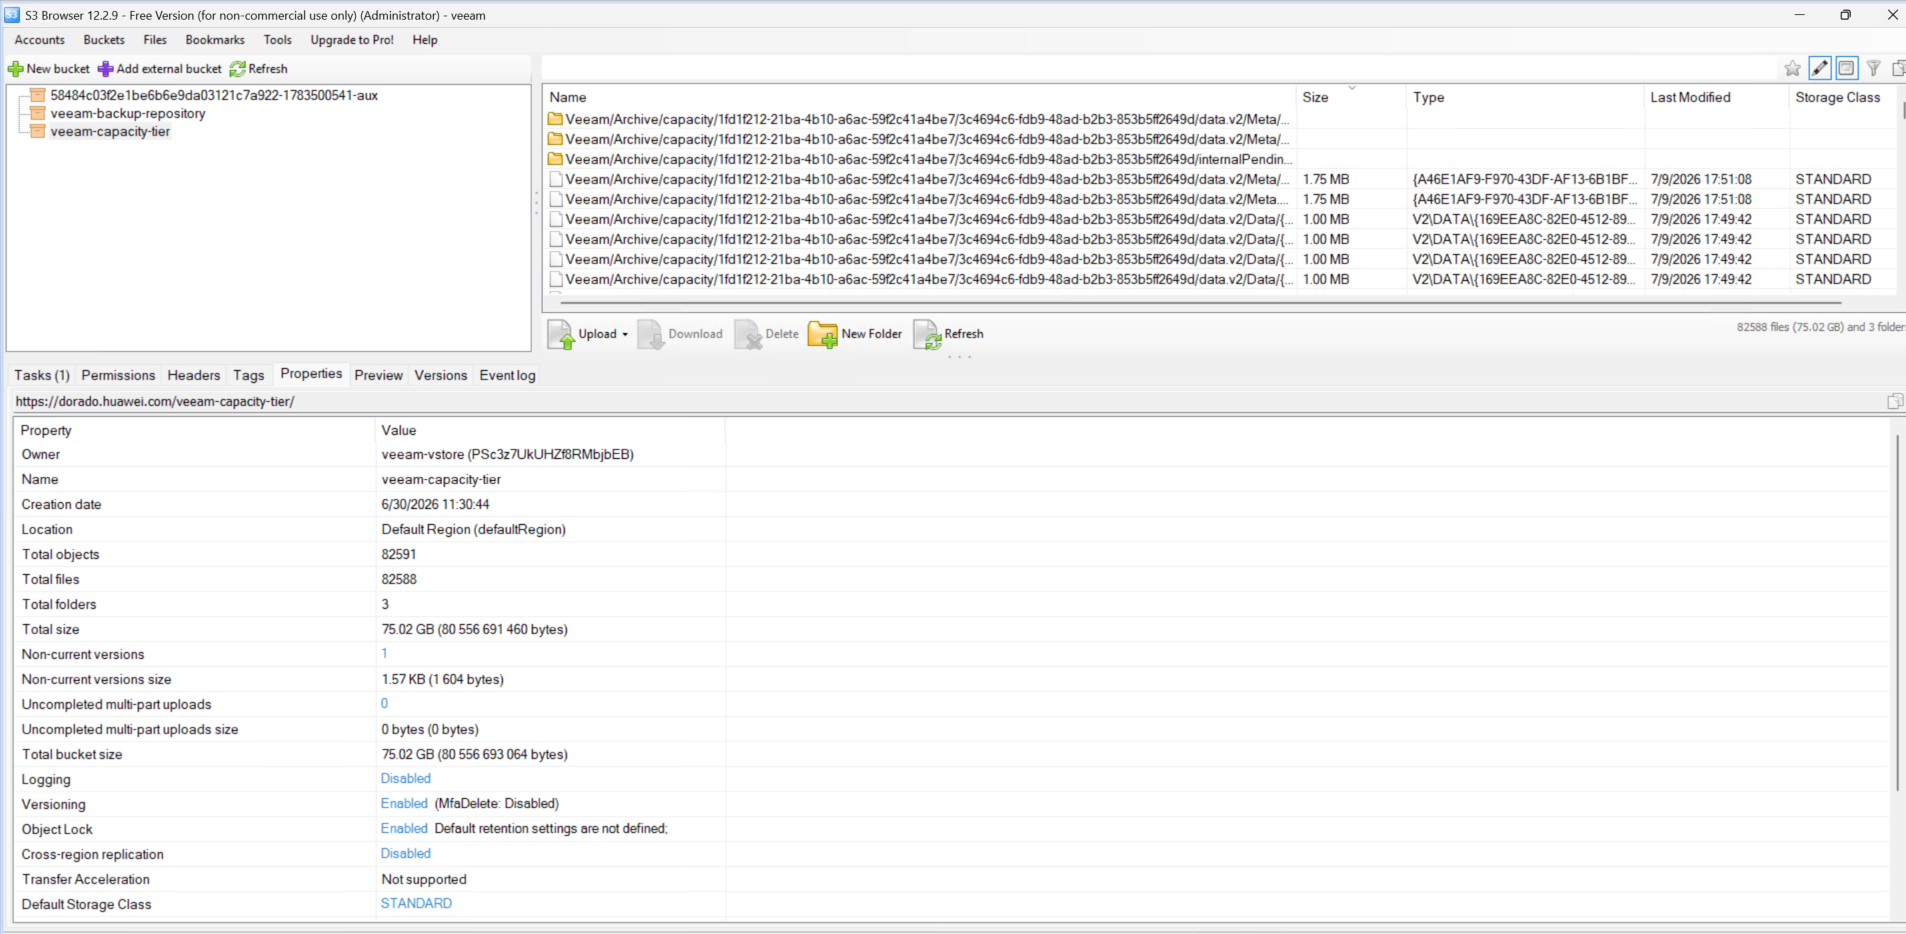
Task: Click the Refresh icon in the buckets toolbar
Action: 237,69
